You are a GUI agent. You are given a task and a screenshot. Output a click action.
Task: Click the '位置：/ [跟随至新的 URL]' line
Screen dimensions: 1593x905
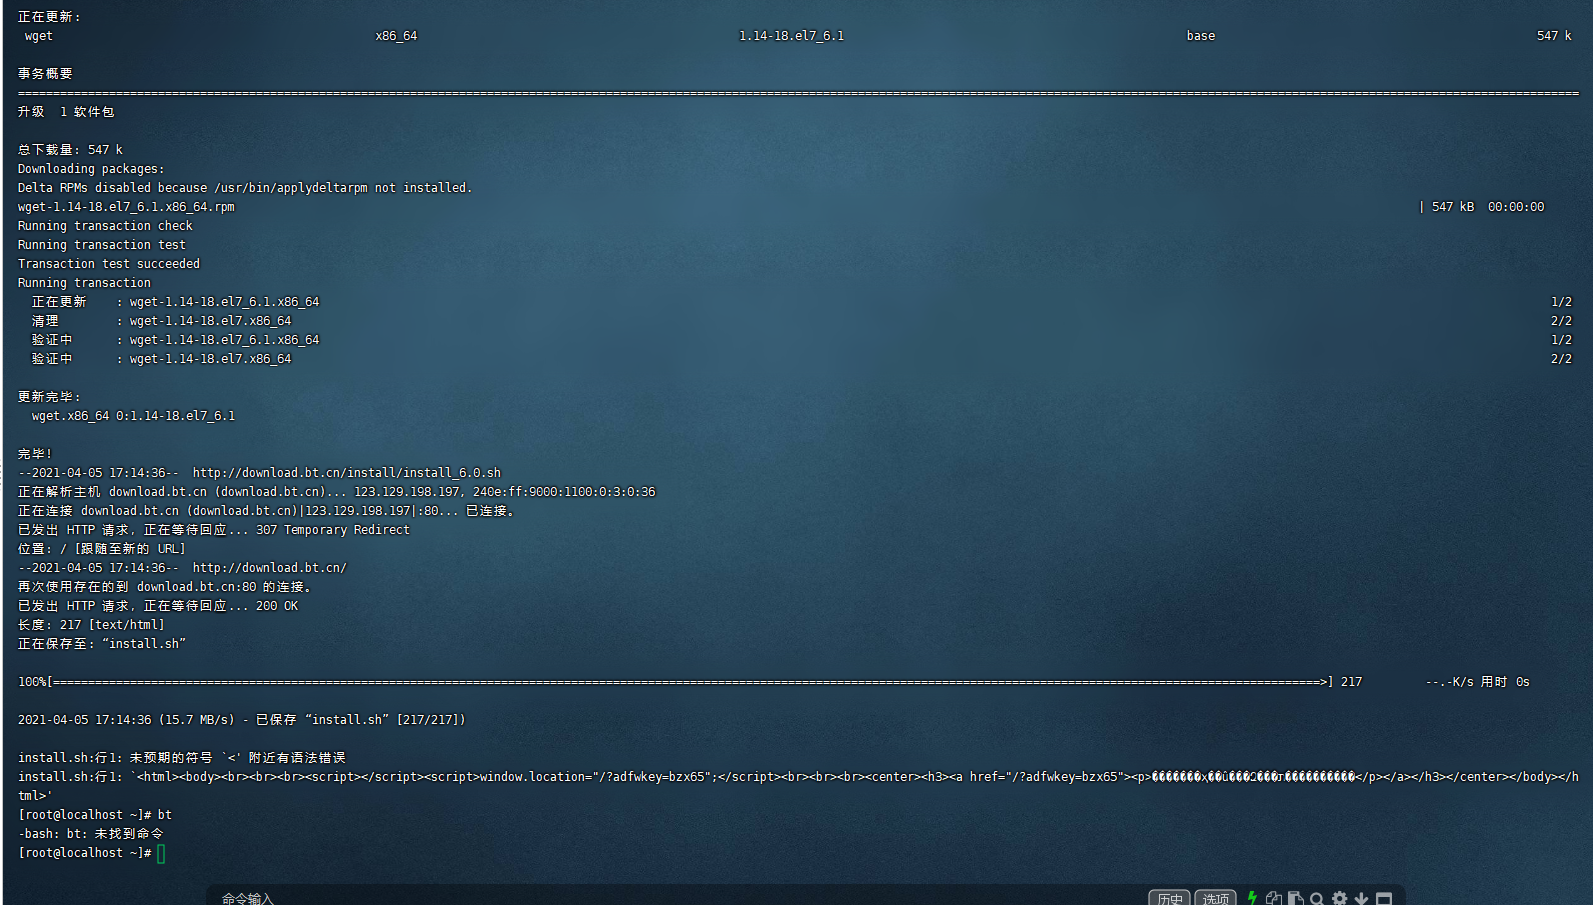(101, 549)
